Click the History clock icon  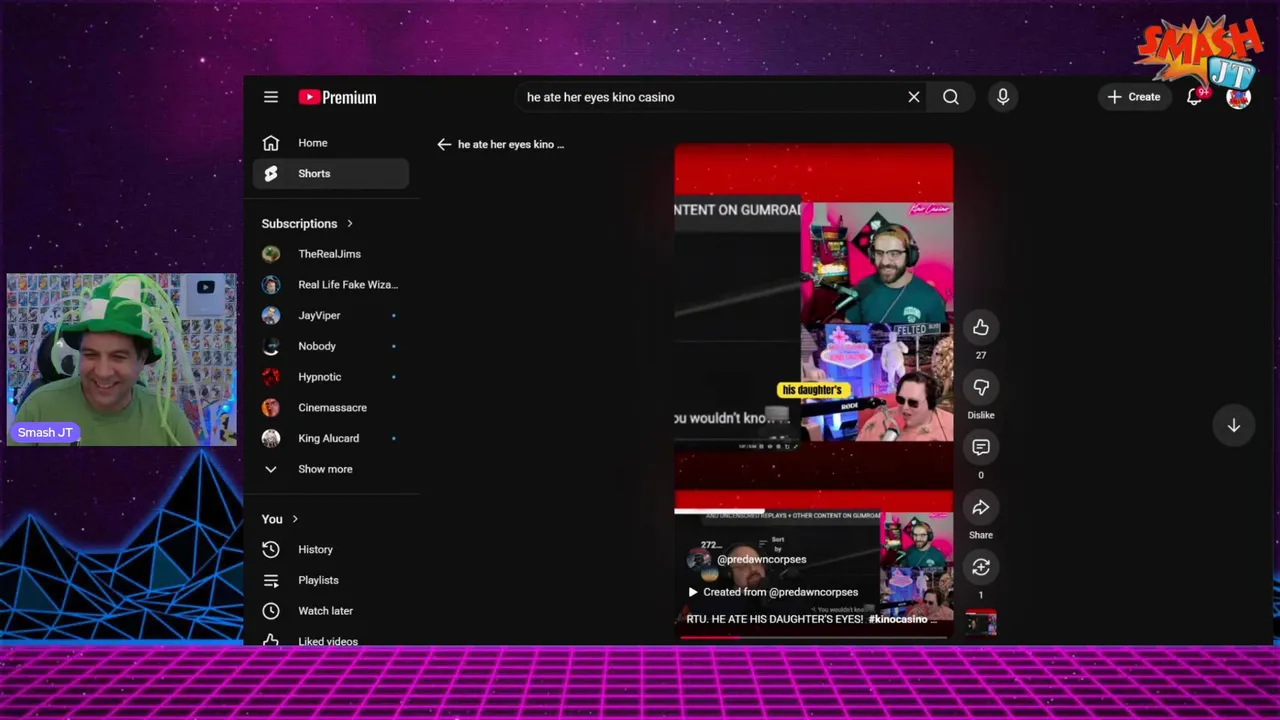(271, 549)
